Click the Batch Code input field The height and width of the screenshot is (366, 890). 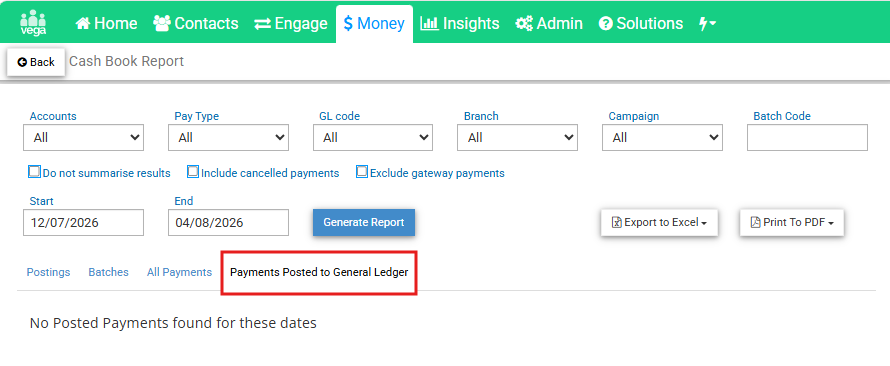click(807, 137)
